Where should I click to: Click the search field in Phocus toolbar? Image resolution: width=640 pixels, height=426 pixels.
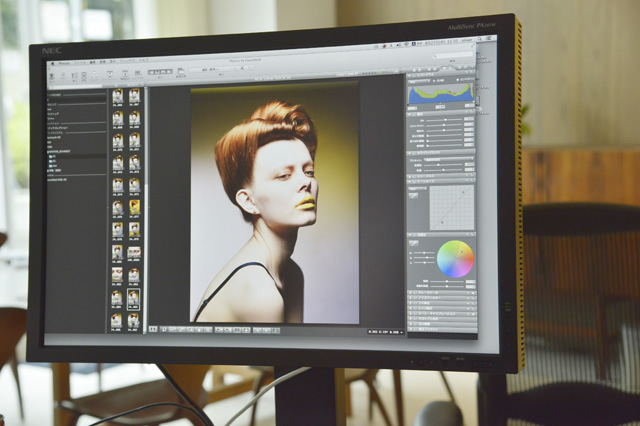(x=453, y=55)
